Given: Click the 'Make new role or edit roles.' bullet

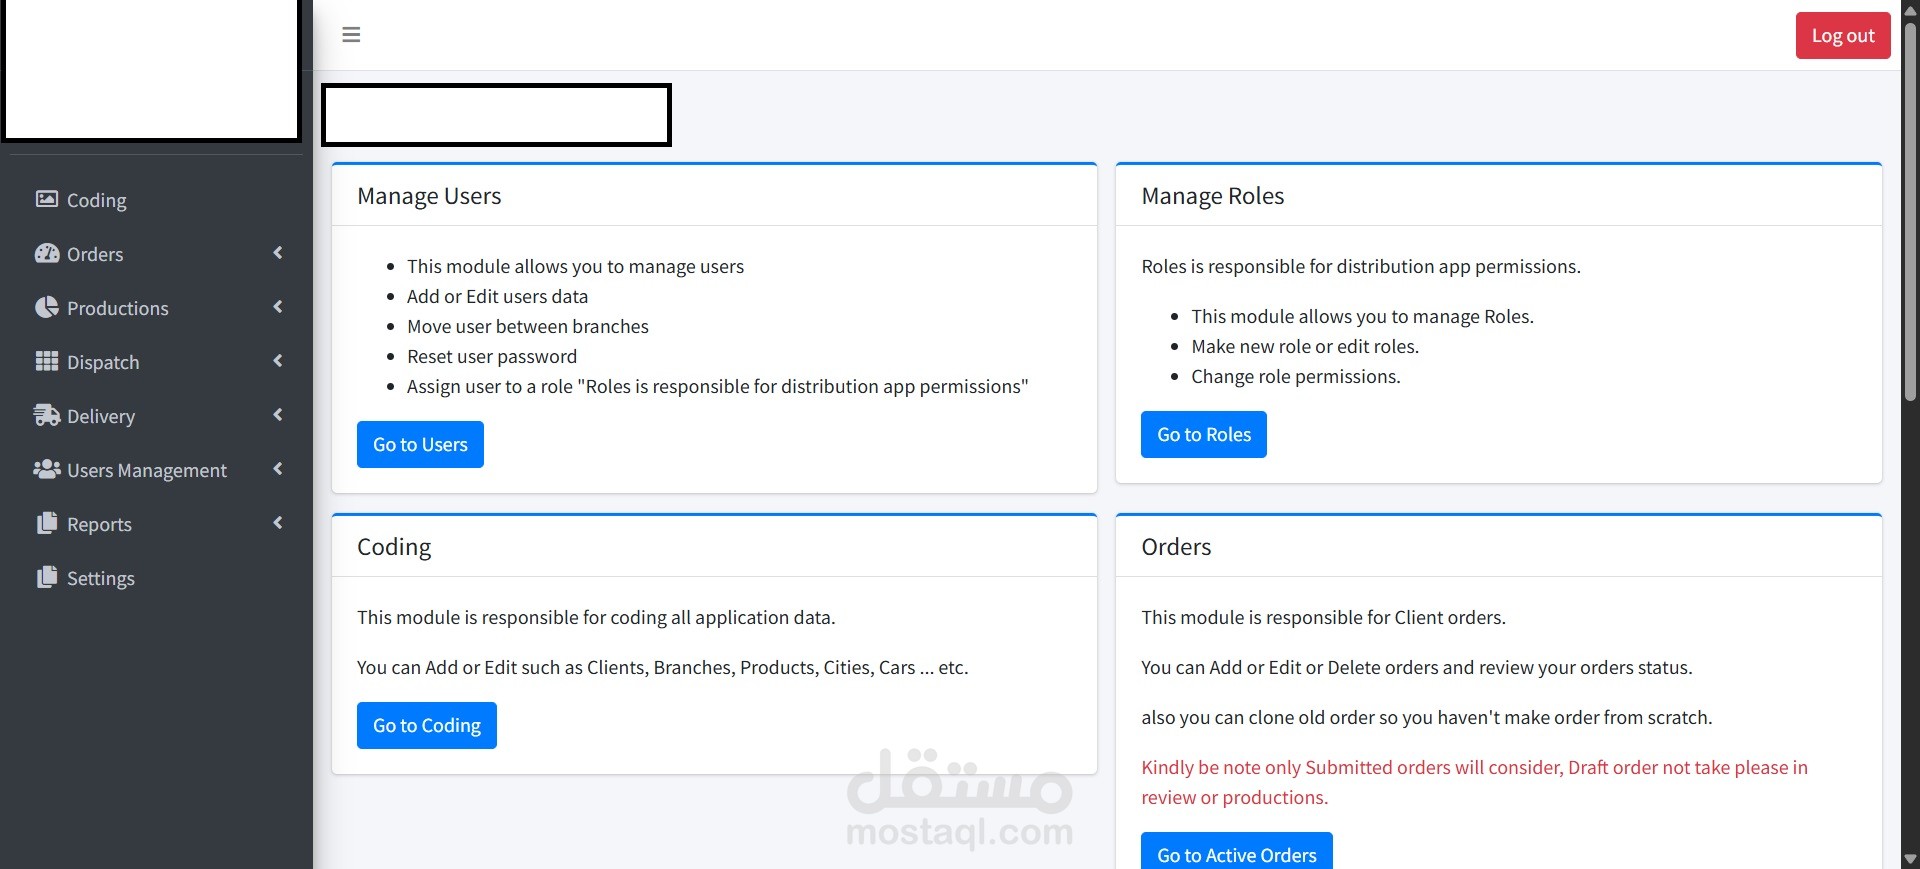Looking at the screenshot, I should 1305,346.
